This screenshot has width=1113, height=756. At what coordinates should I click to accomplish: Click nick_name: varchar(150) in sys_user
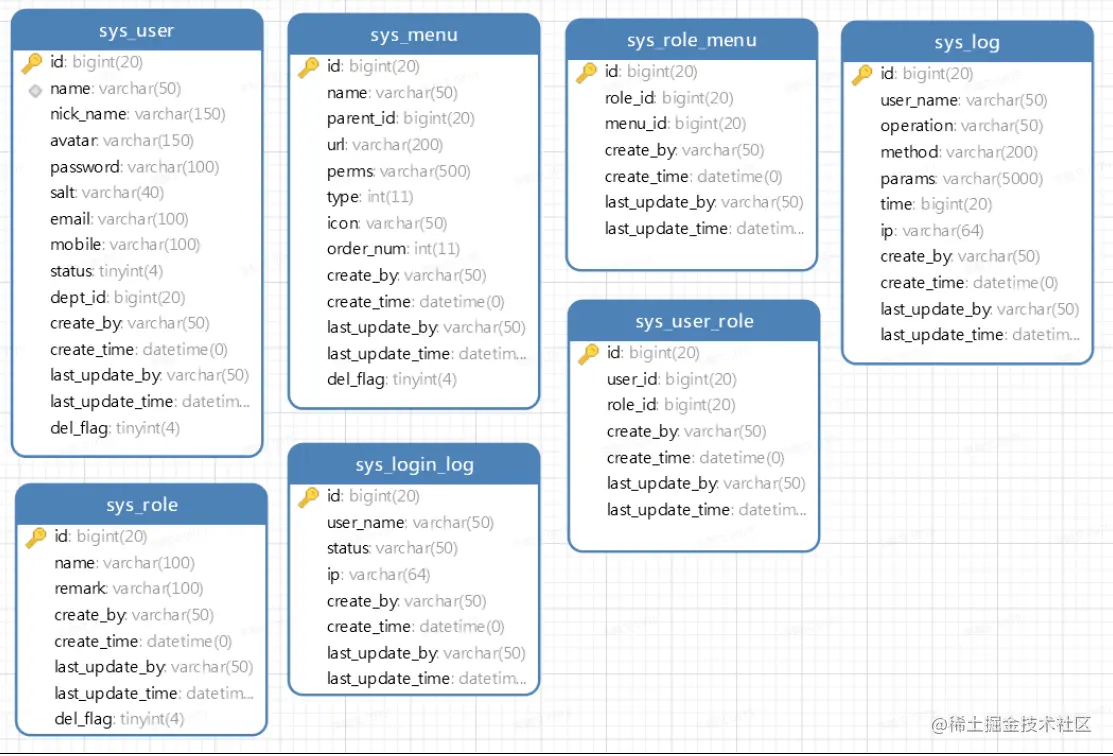(x=138, y=114)
